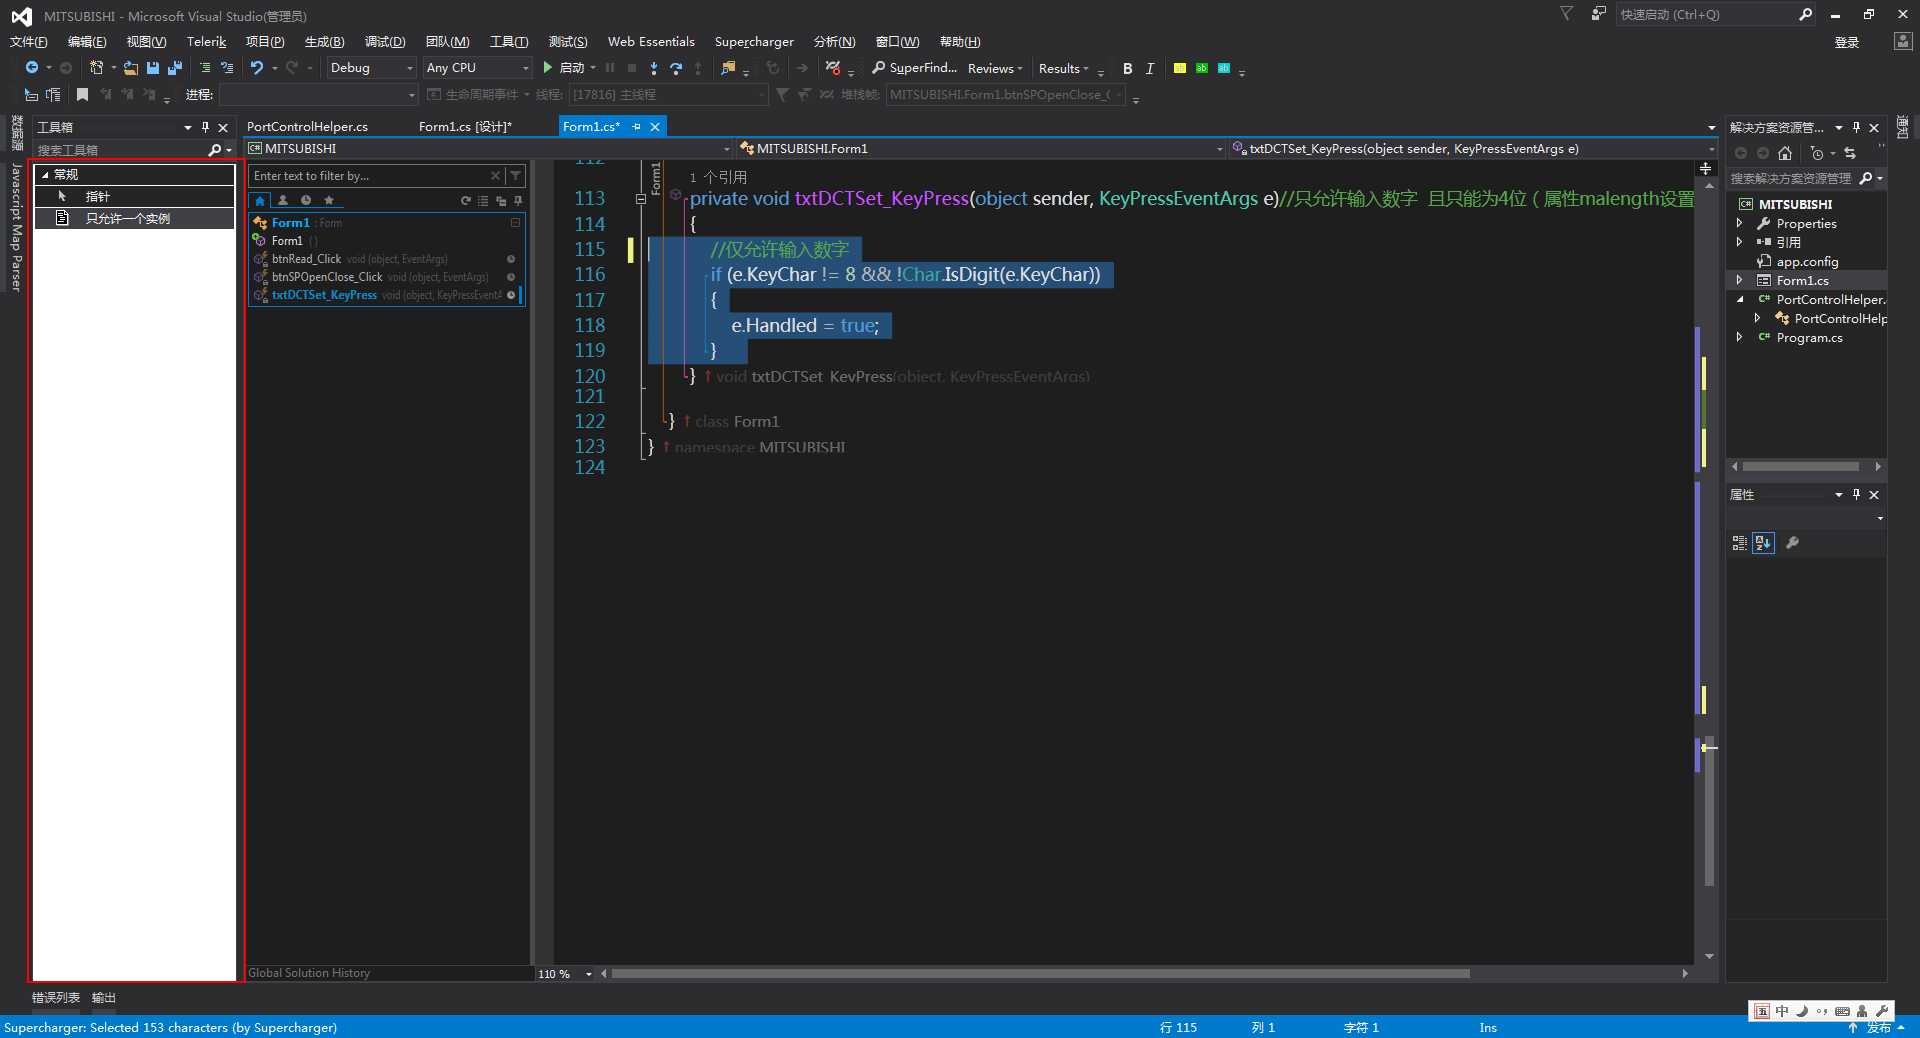Click the Open File folder icon
The height and width of the screenshot is (1038, 1920).
click(x=131, y=68)
